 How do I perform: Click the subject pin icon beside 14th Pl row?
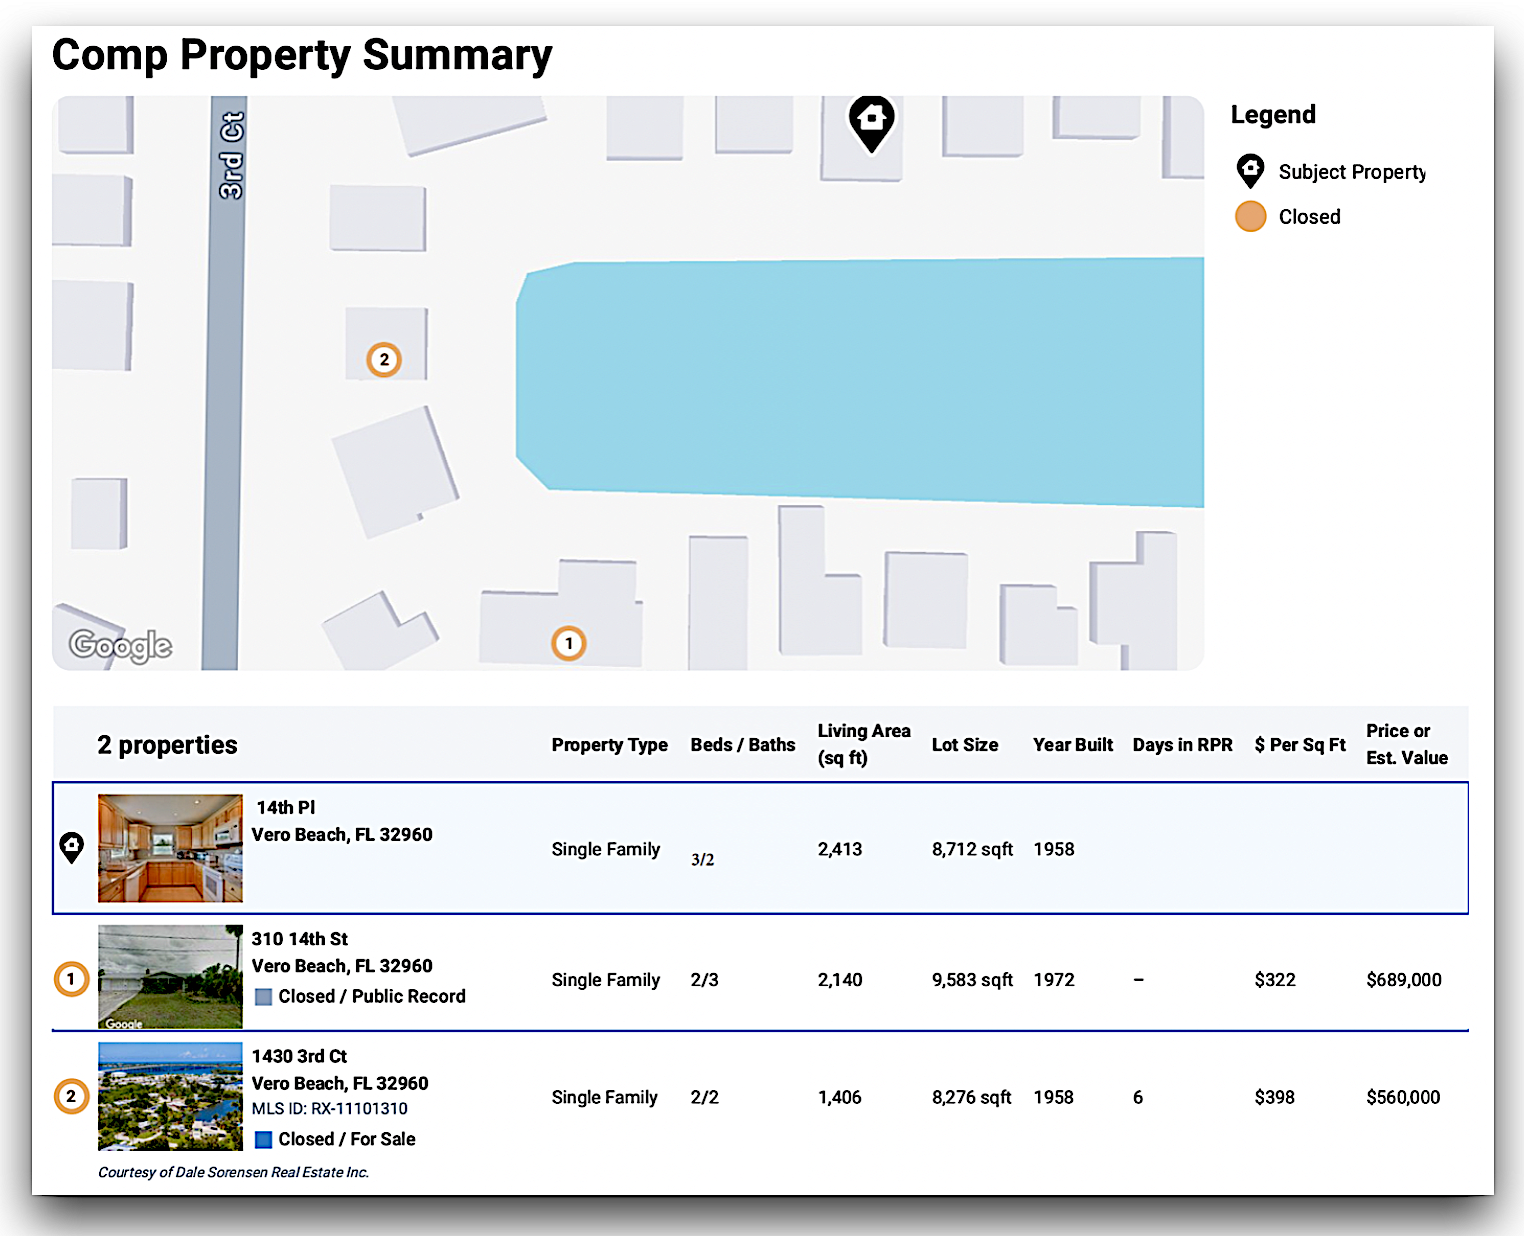click(x=71, y=848)
